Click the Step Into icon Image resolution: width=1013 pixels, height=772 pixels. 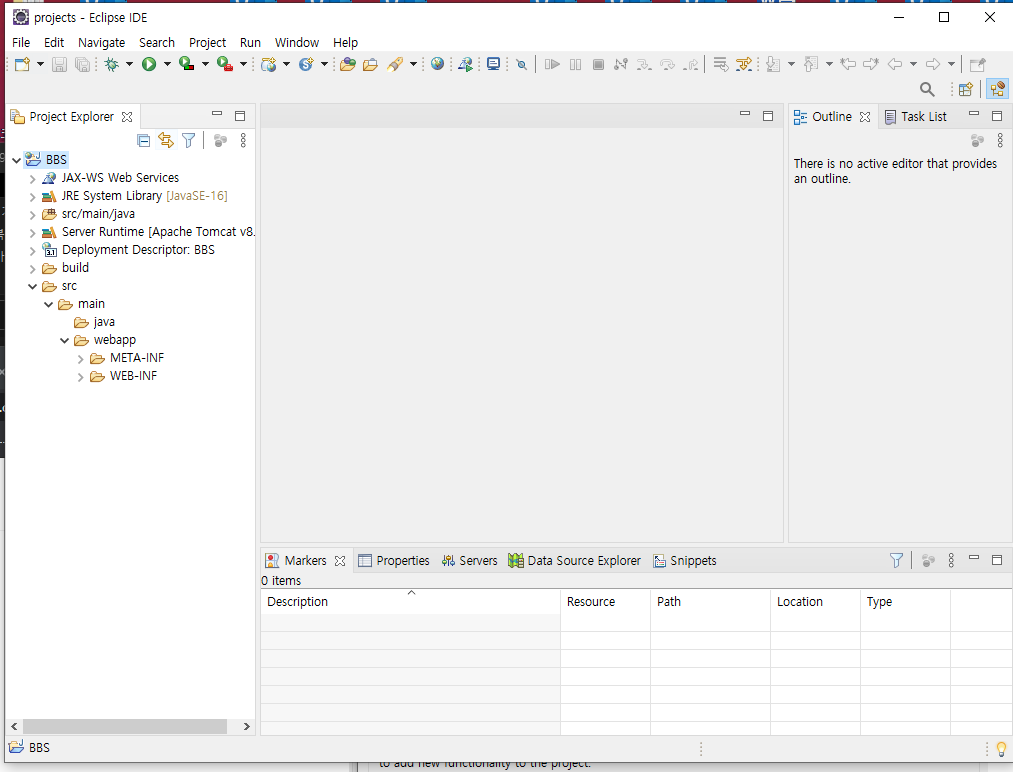pos(643,64)
